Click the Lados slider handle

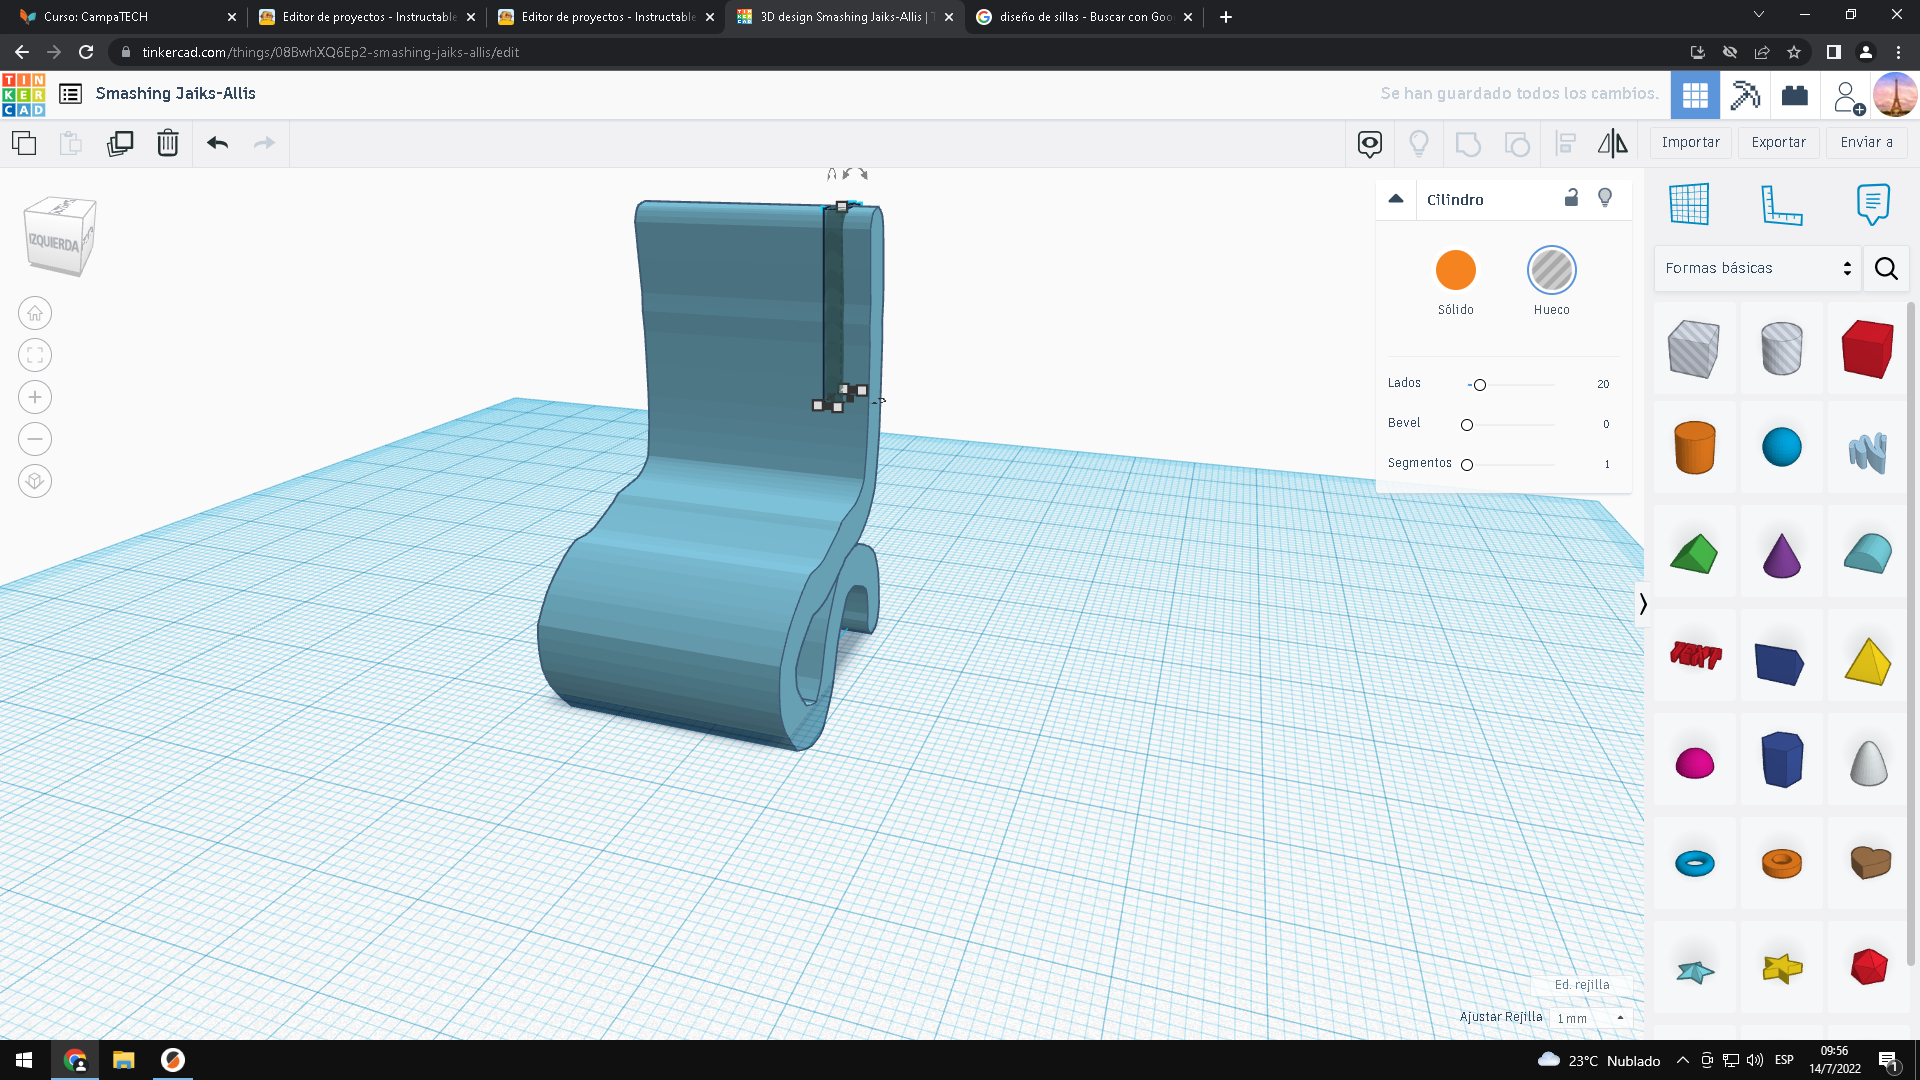[x=1480, y=385]
